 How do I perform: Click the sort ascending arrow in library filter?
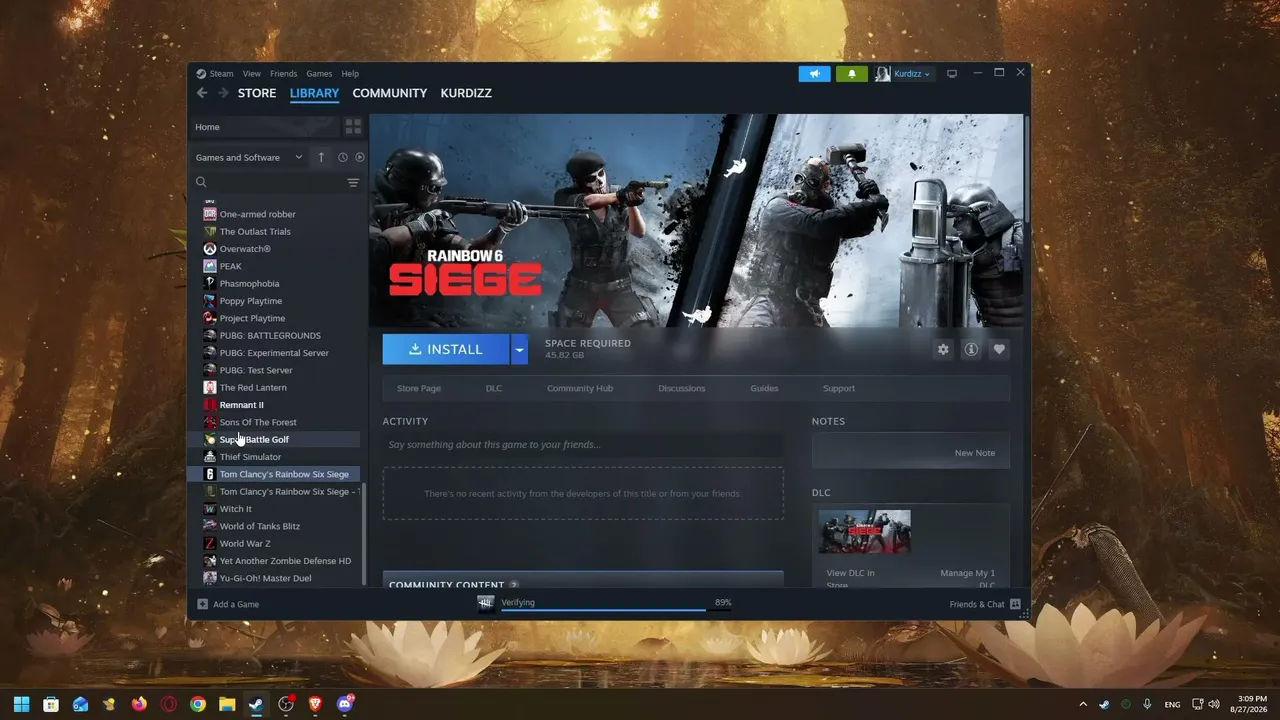[321, 157]
